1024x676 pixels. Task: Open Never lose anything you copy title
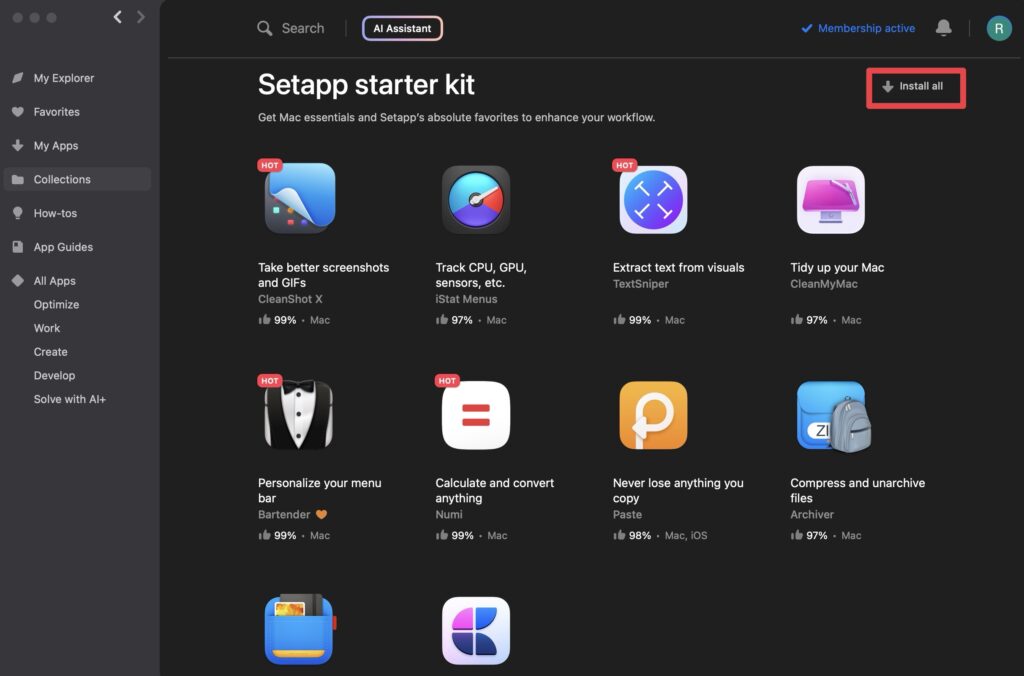(x=678, y=491)
